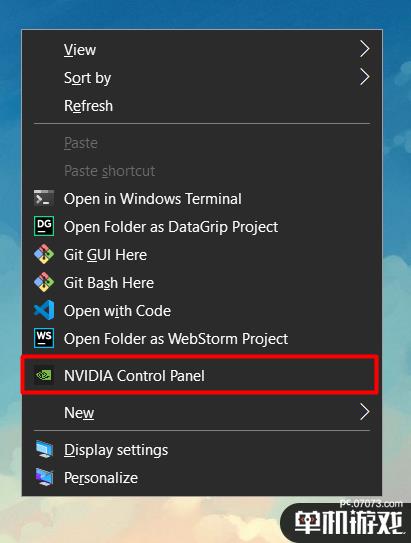Click the Display settings monitor icon
The height and width of the screenshot is (543, 411).
pyautogui.click(x=44, y=449)
